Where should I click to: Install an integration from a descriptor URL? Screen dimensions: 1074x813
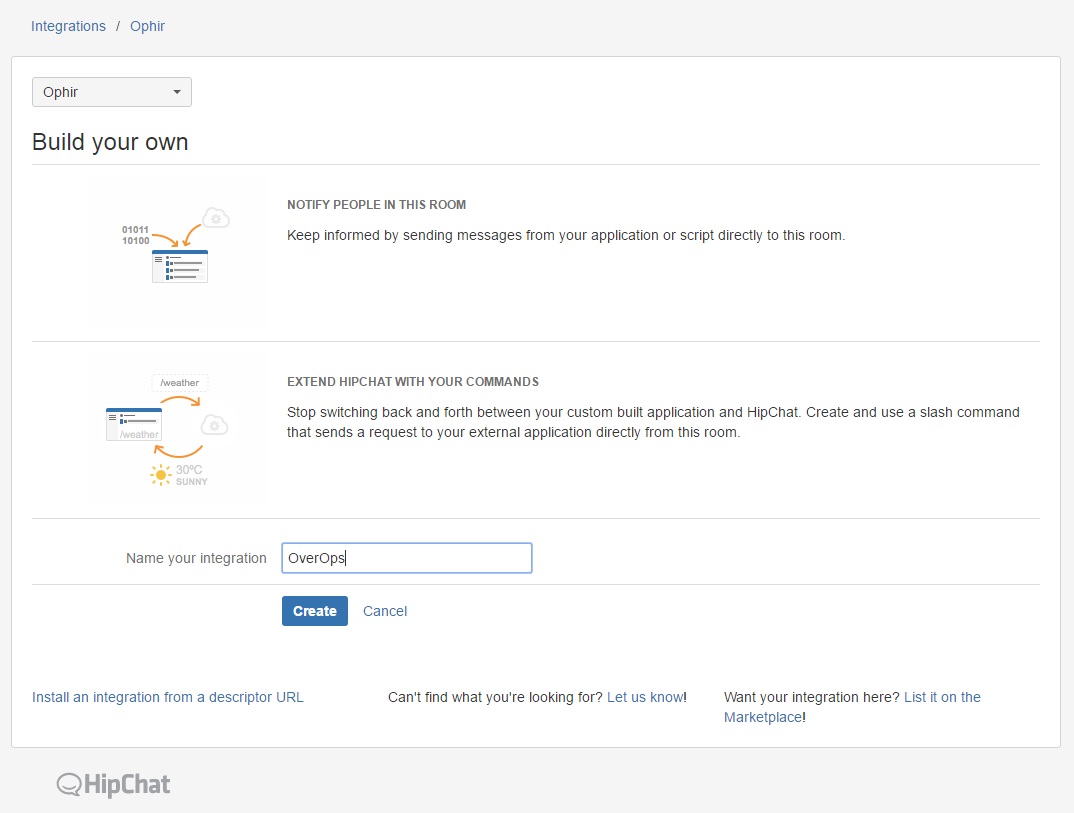click(x=168, y=697)
